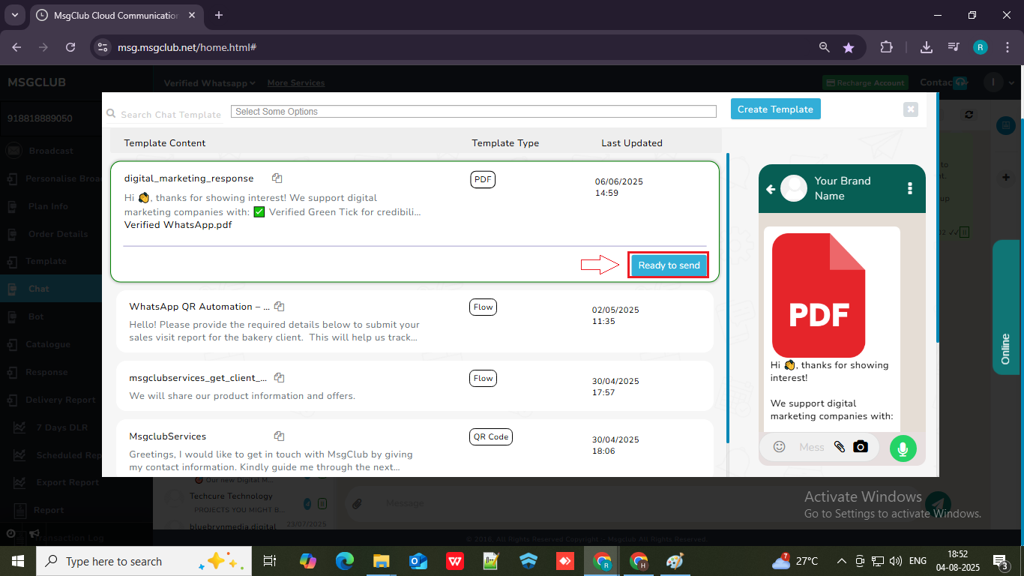Open the Paint app from the taskbar
Image resolution: width=1024 pixels, height=576 pixels.
pyautogui.click(x=675, y=561)
